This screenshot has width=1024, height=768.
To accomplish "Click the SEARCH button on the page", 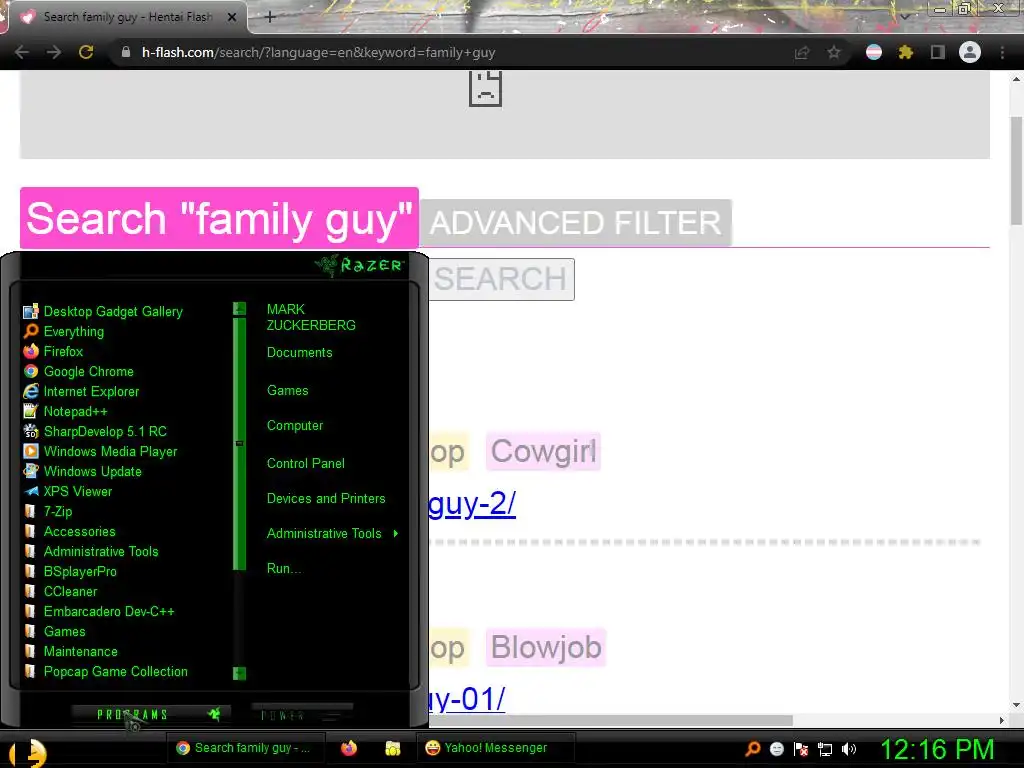I will [x=501, y=279].
